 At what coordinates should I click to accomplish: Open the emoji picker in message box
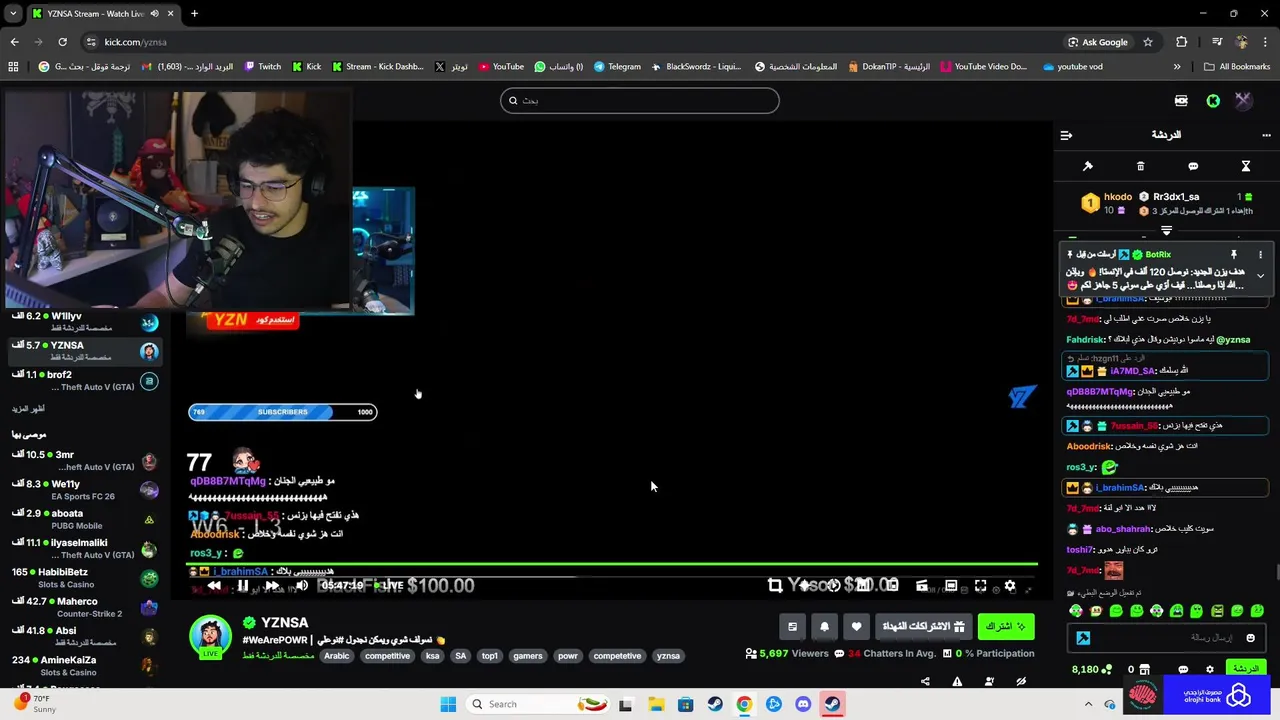click(1250, 638)
